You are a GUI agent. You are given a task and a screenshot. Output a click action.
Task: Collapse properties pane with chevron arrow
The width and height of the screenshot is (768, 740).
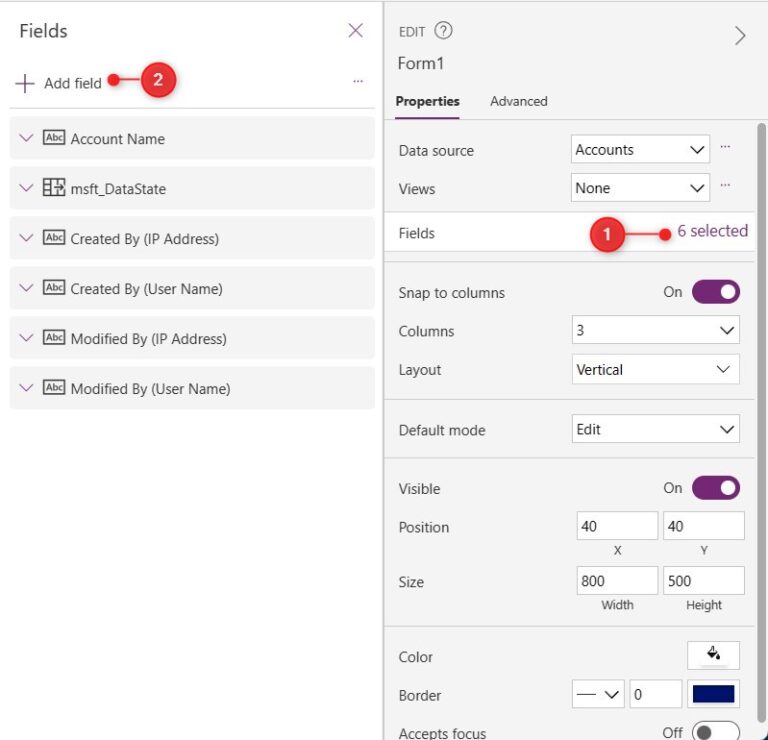coord(740,36)
